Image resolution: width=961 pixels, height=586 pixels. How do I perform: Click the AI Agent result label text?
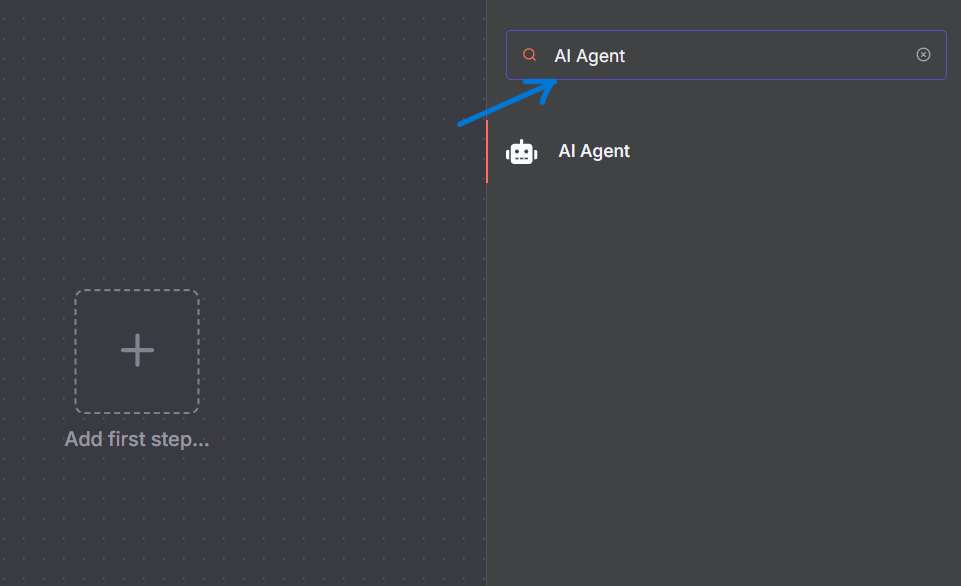[x=593, y=150]
